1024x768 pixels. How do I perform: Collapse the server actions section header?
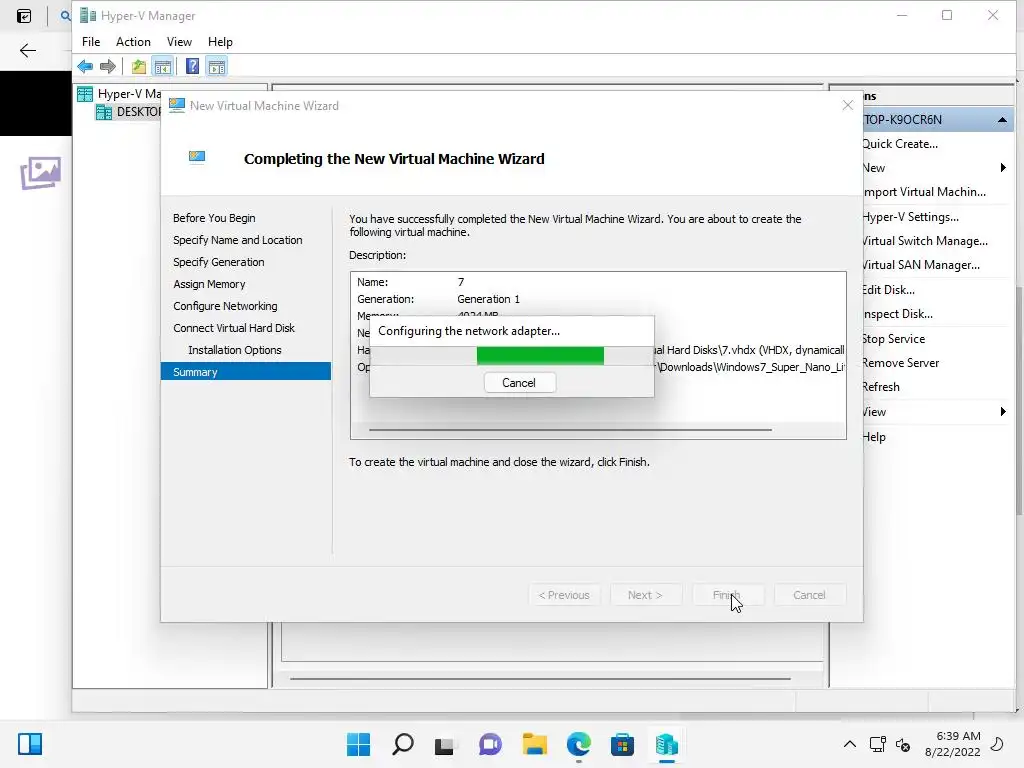(x=1002, y=120)
